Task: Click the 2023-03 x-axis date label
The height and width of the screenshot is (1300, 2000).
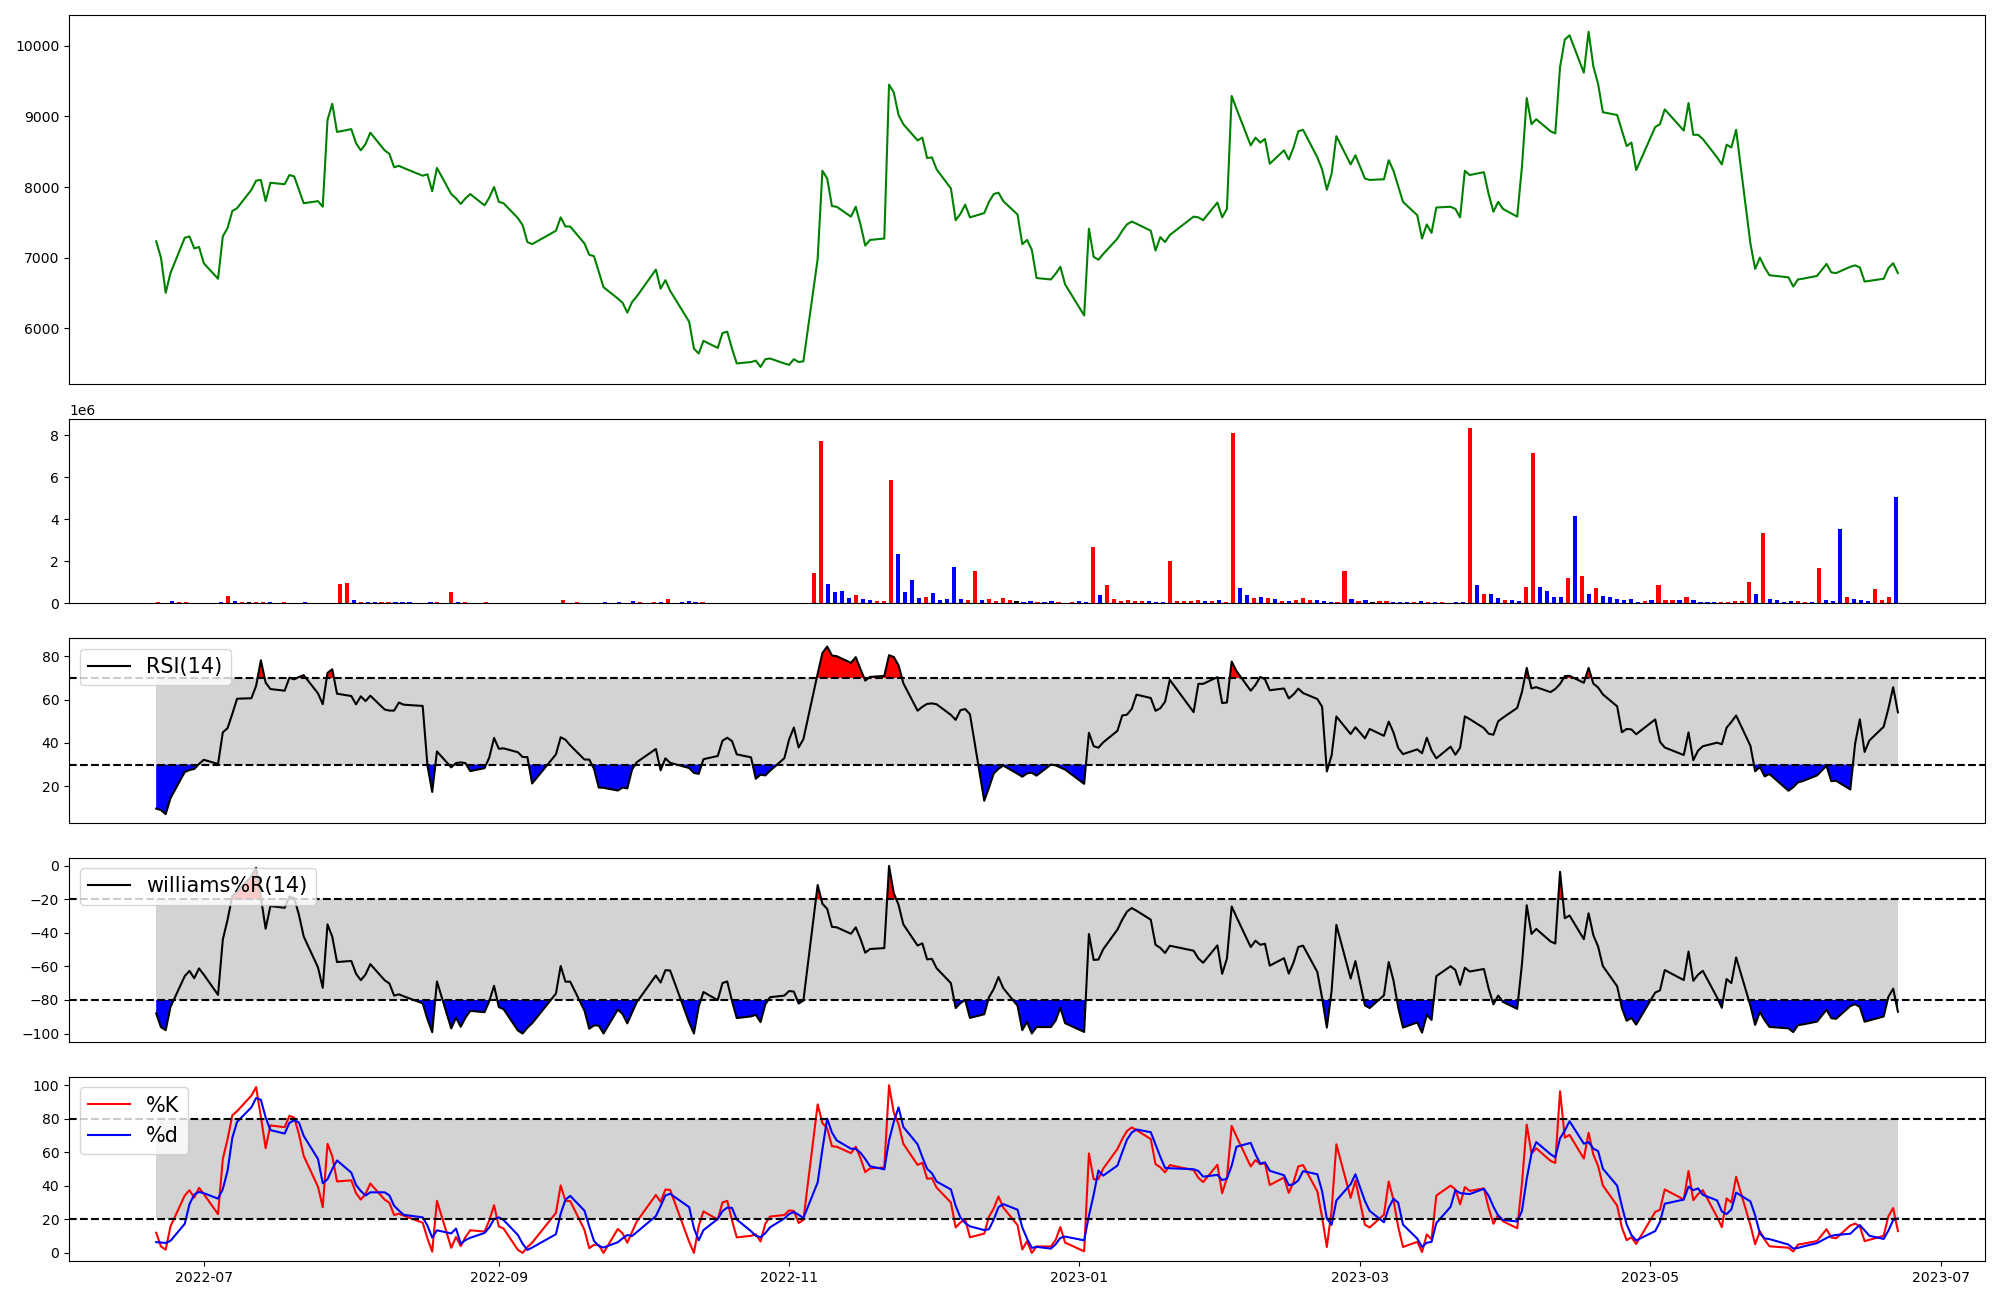Action: coord(1360,1277)
